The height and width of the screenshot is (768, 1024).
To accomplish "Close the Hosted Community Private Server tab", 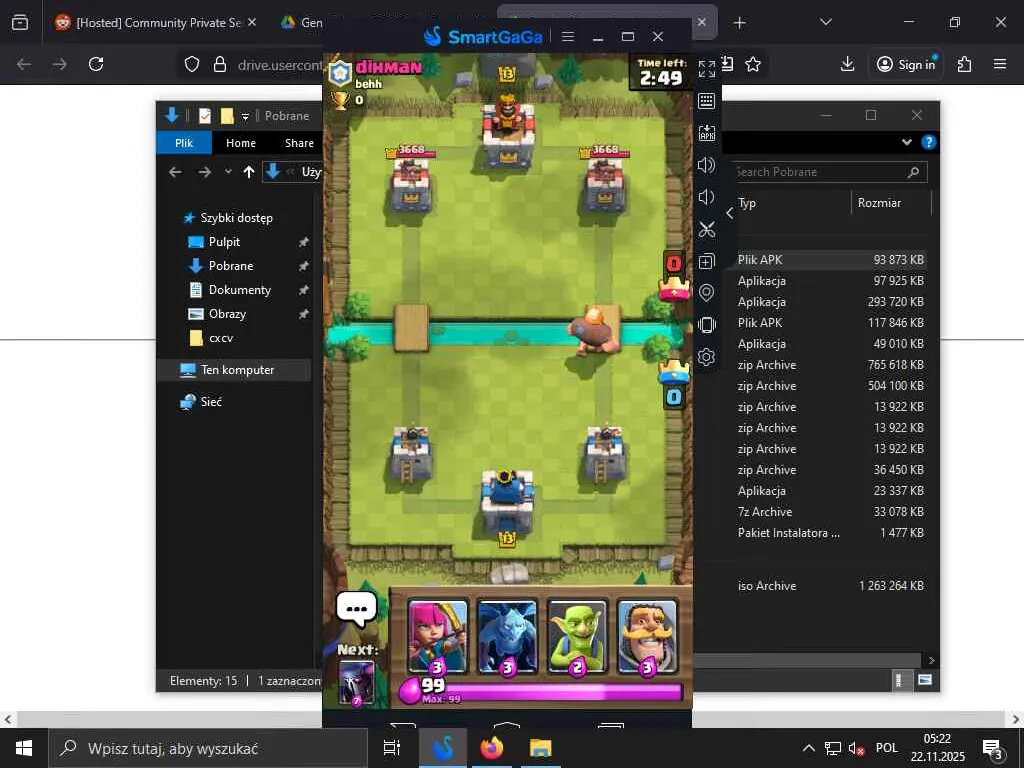I will tap(252, 22).
